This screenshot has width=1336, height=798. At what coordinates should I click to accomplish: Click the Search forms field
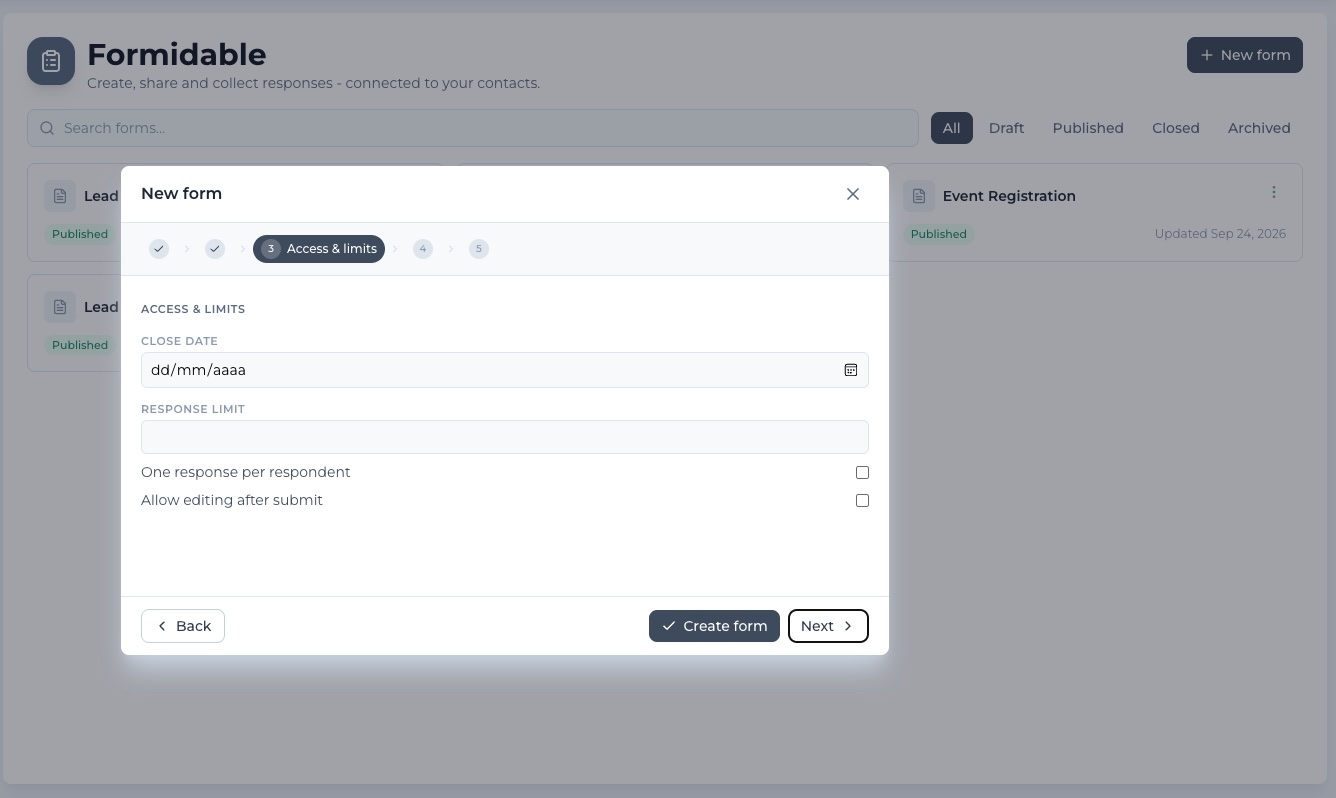coord(473,128)
